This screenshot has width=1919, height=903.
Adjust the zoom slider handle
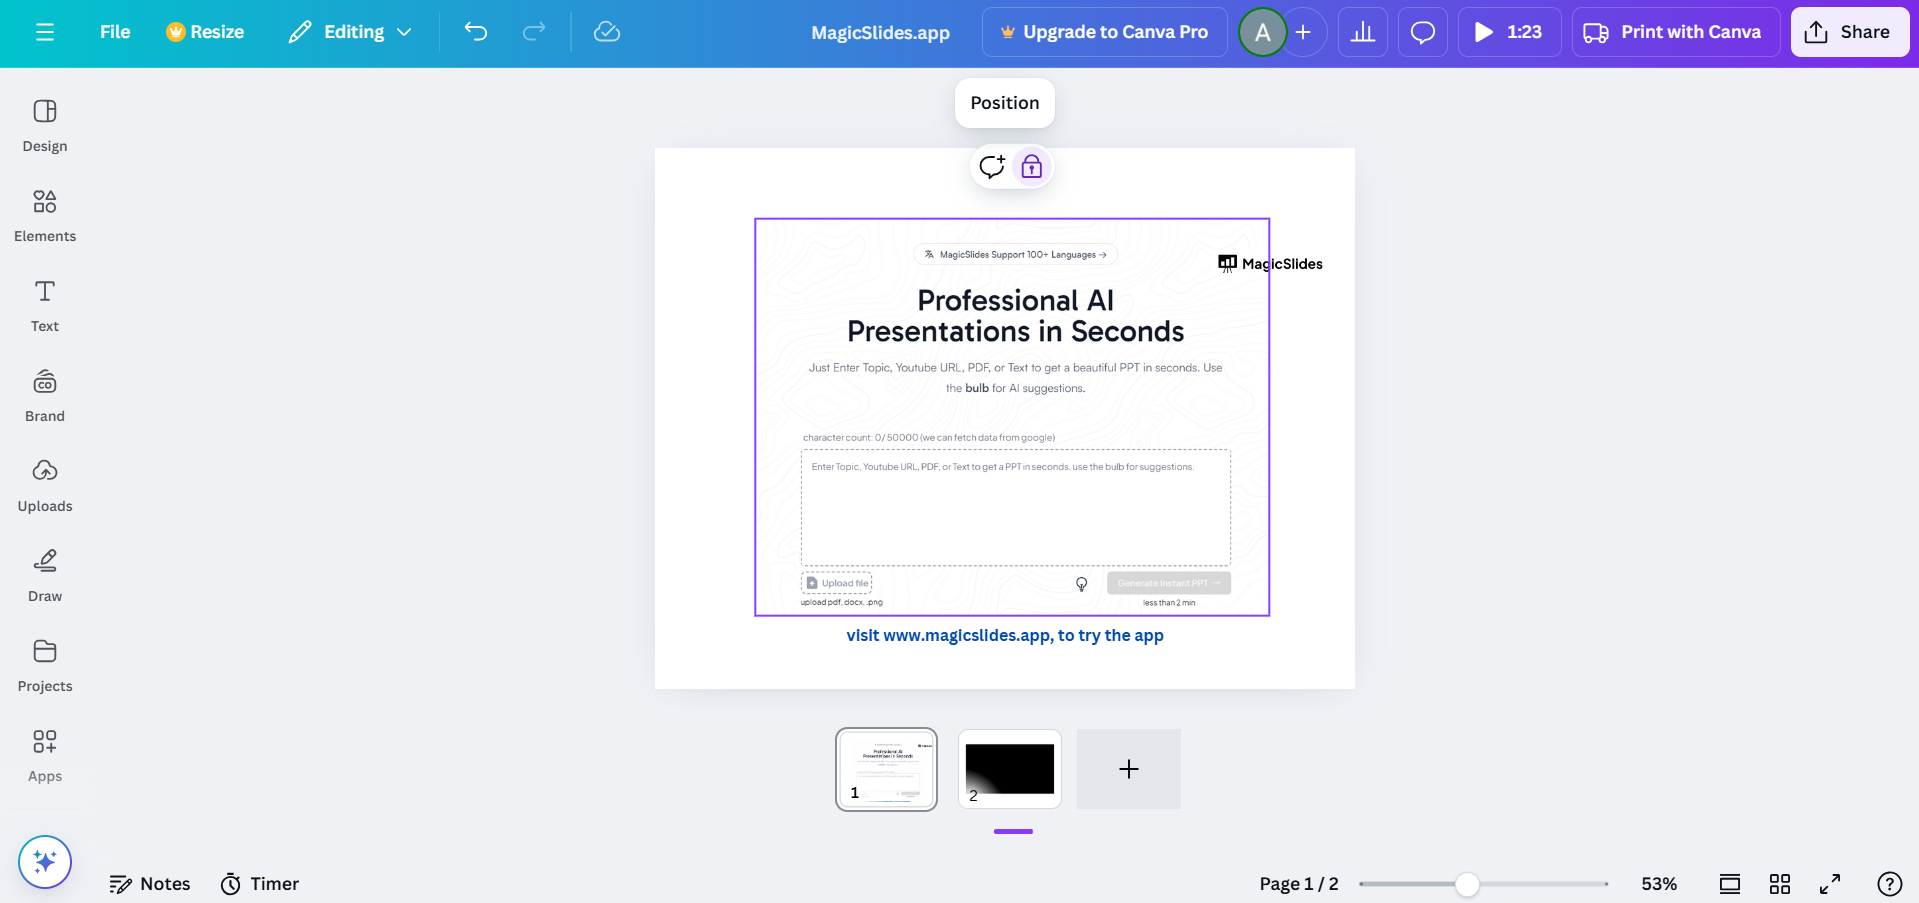1467,884
